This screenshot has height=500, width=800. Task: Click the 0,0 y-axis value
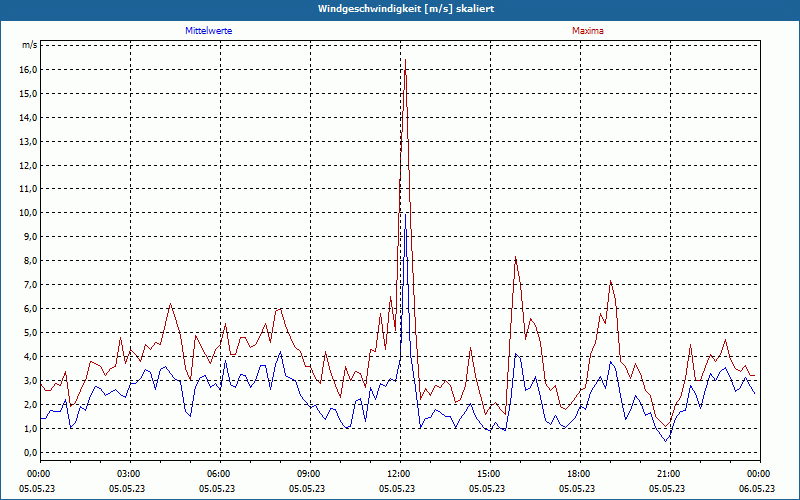click(30, 453)
